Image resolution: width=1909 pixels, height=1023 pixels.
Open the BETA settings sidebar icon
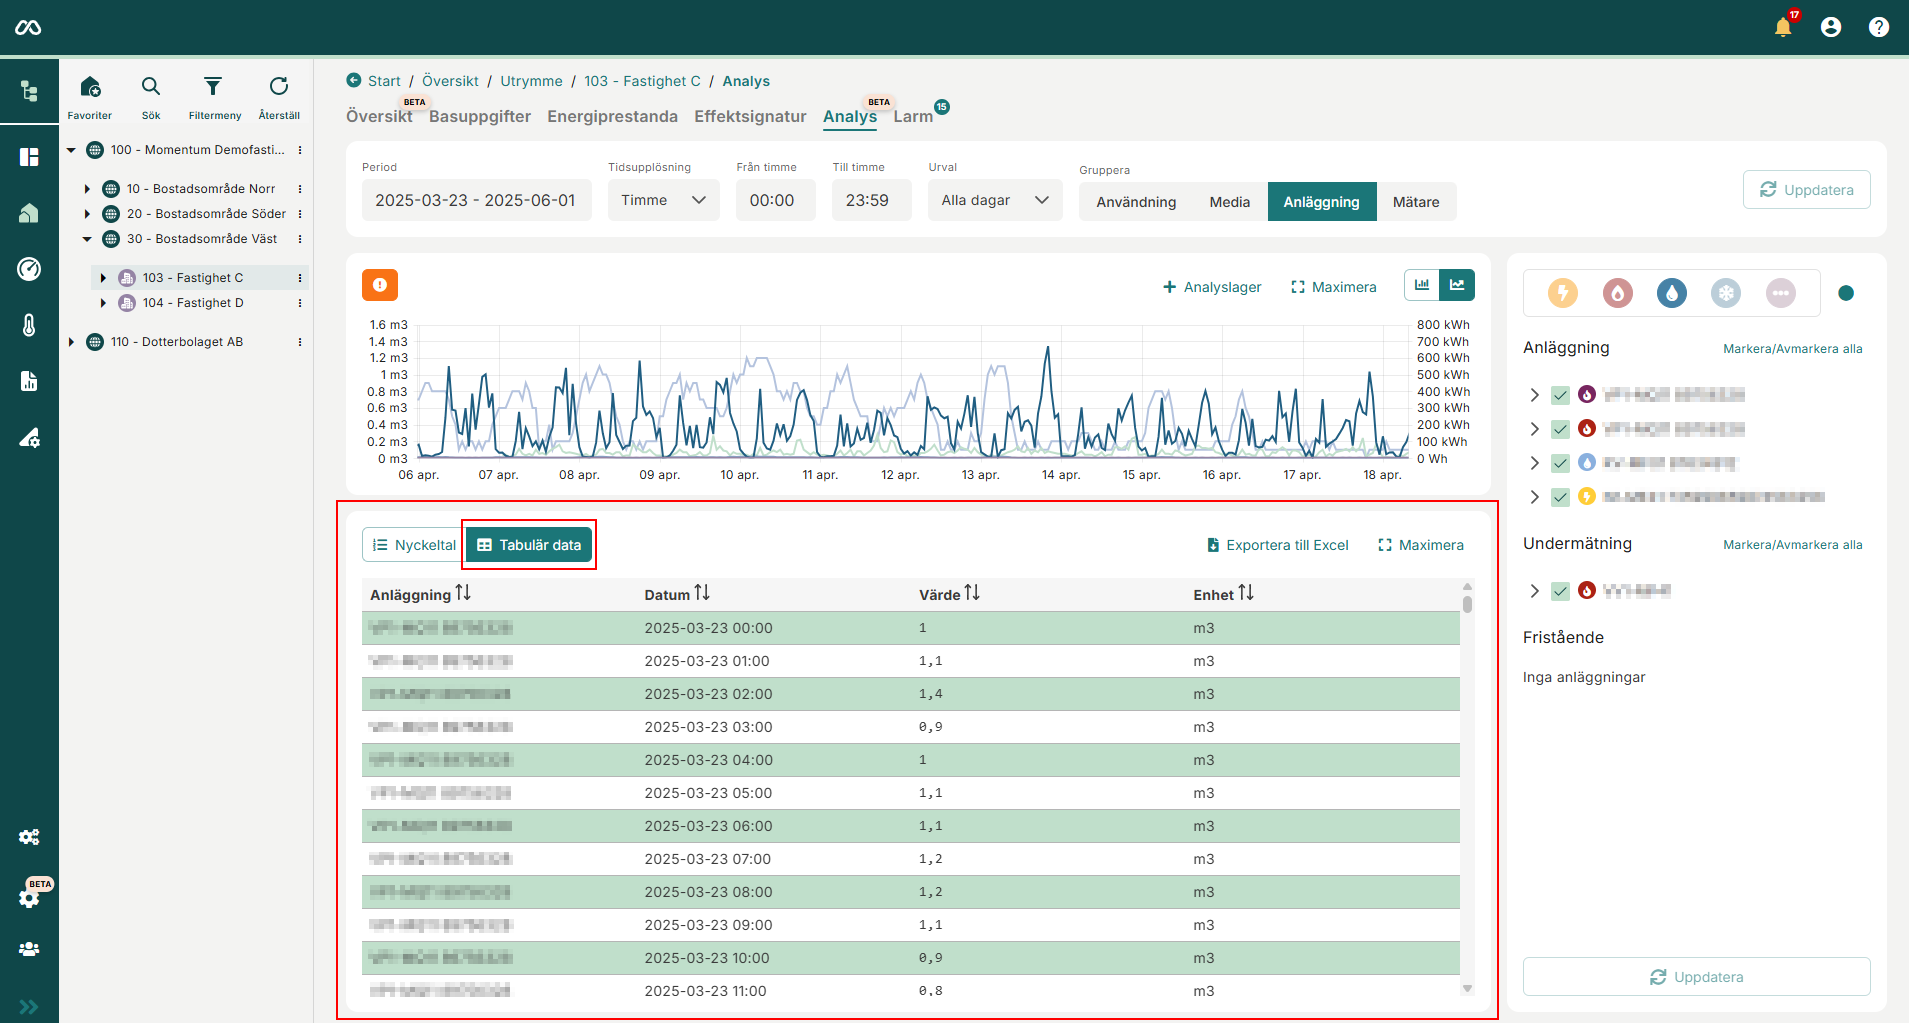29,897
